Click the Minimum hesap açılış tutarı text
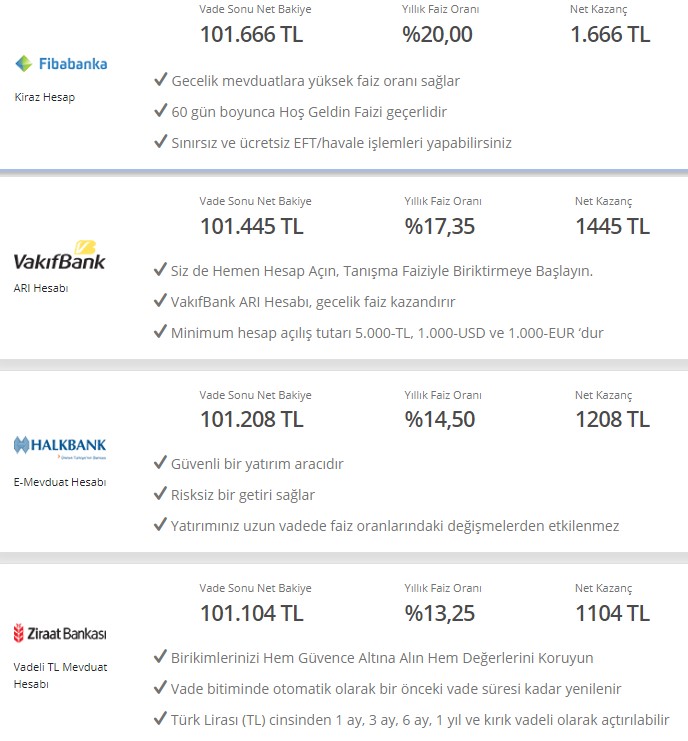 tap(387, 333)
